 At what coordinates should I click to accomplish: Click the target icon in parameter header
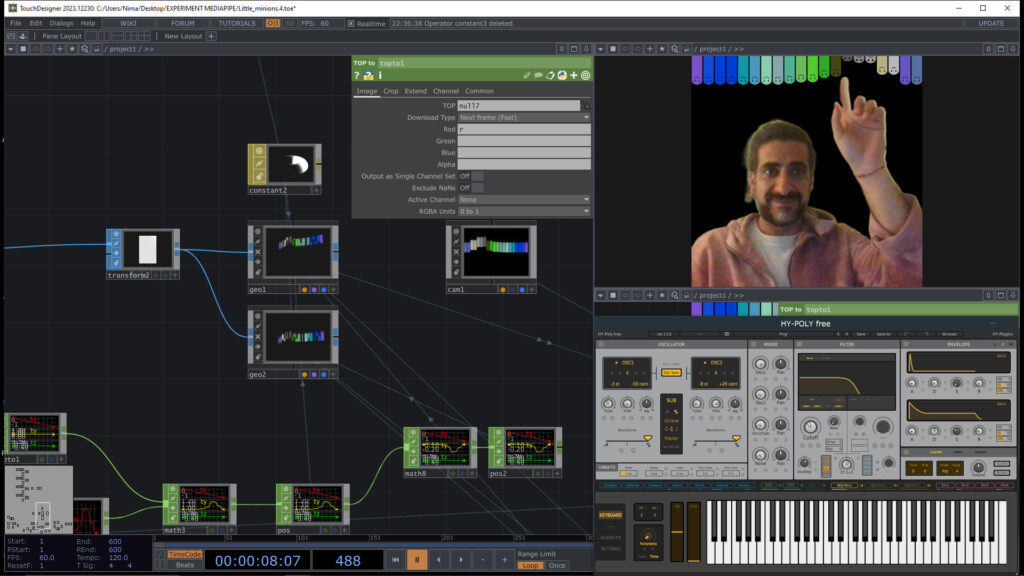point(586,75)
